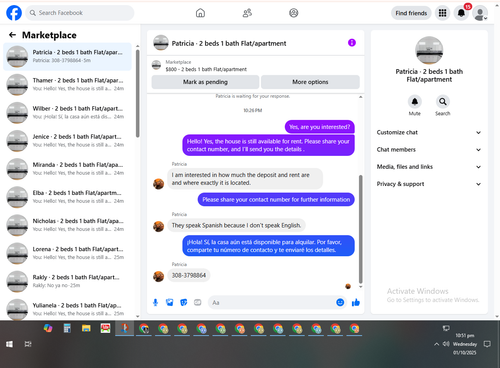
Task: Open Calculator from the taskbar
Action: coord(67,329)
